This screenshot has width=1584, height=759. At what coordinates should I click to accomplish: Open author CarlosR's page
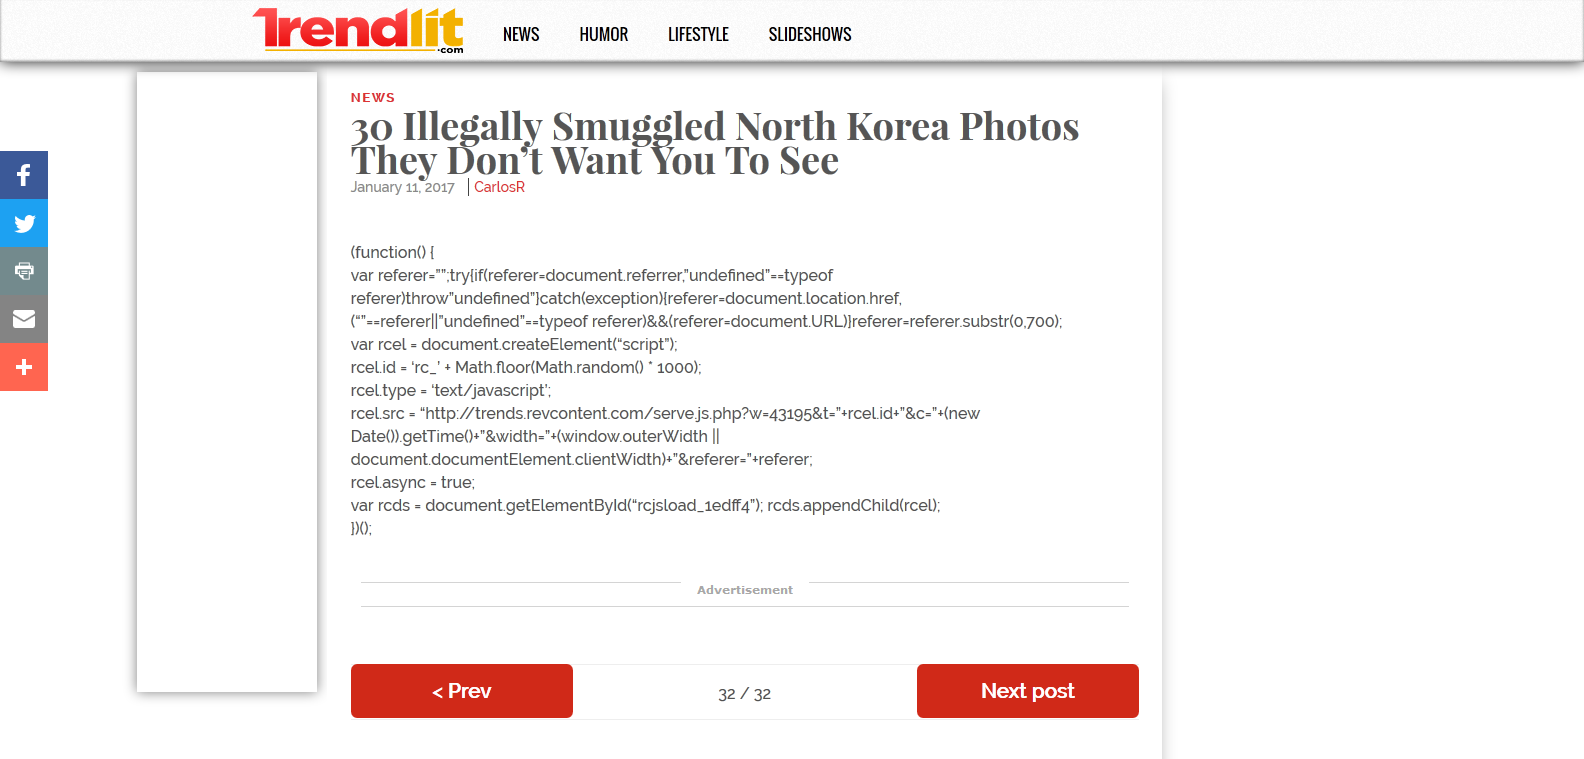pyautogui.click(x=499, y=187)
